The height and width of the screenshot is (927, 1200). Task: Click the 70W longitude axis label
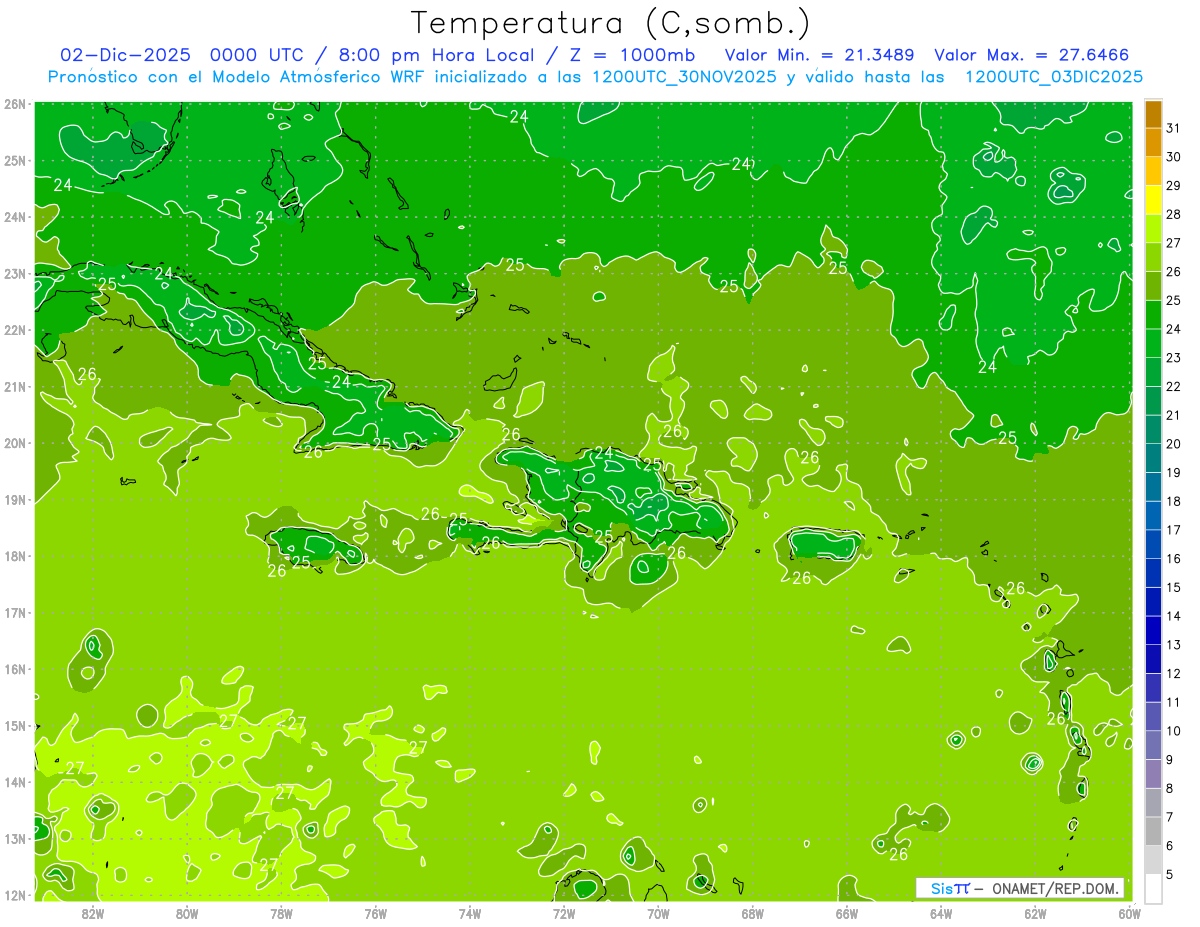pyautogui.click(x=658, y=912)
